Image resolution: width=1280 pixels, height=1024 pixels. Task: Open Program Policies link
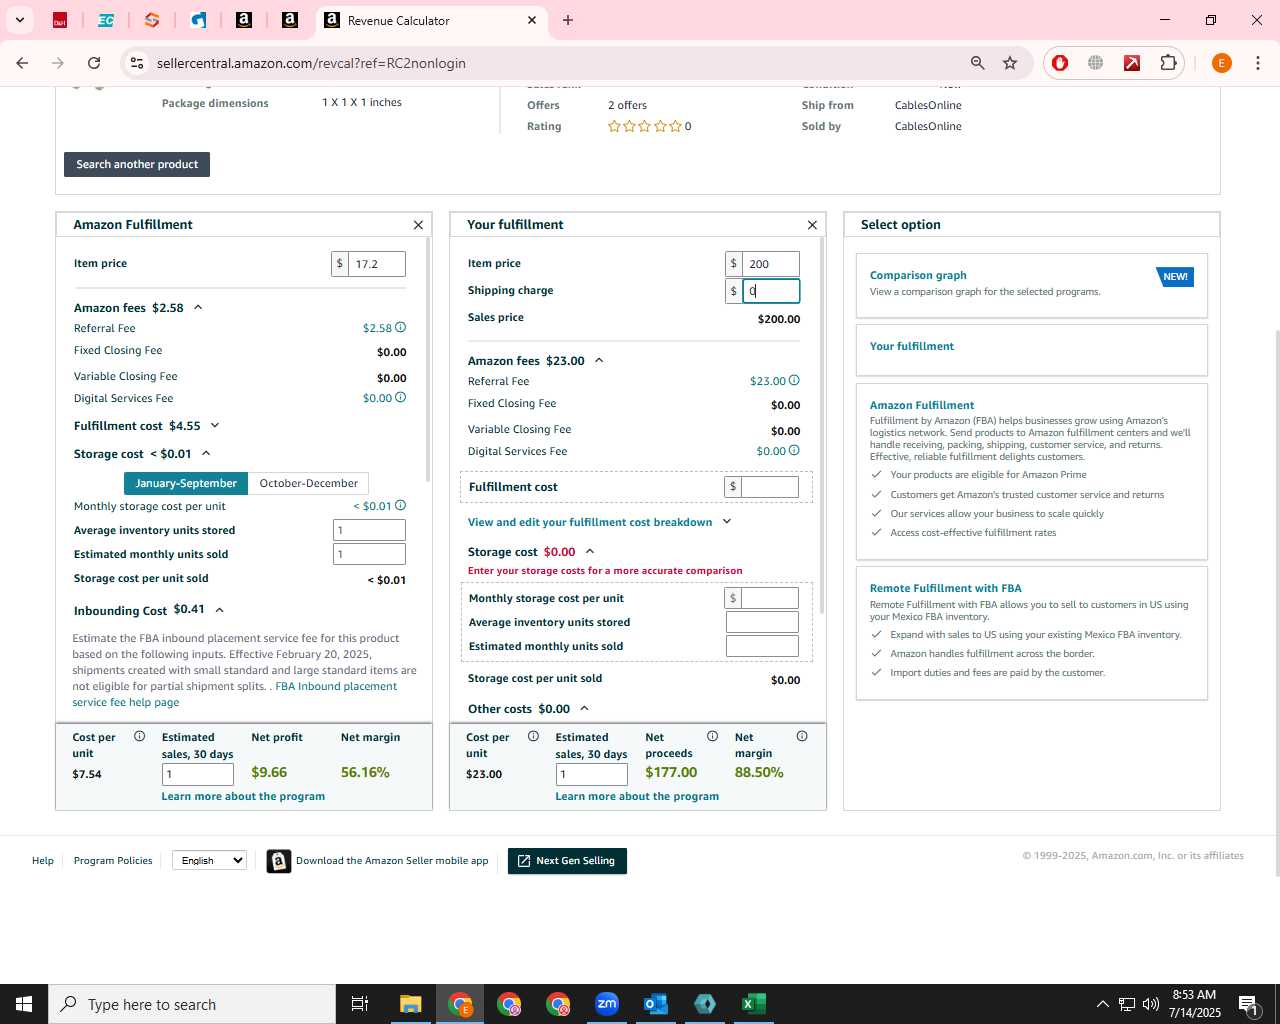113,860
